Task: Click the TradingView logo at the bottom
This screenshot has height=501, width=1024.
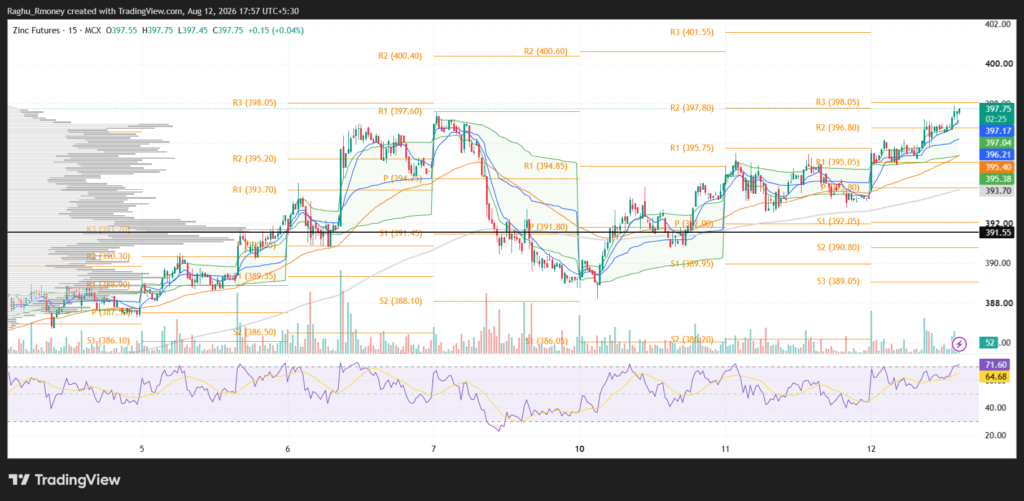Action: [x=65, y=479]
